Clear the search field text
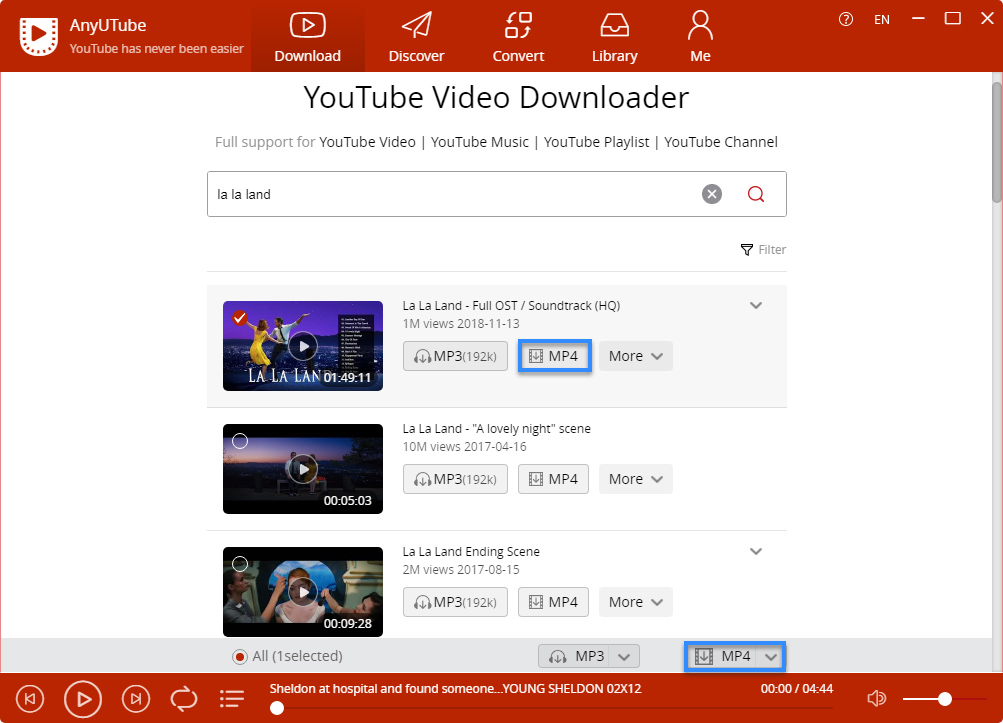Viewport: 1003px width, 723px height. click(x=712, y=194)
